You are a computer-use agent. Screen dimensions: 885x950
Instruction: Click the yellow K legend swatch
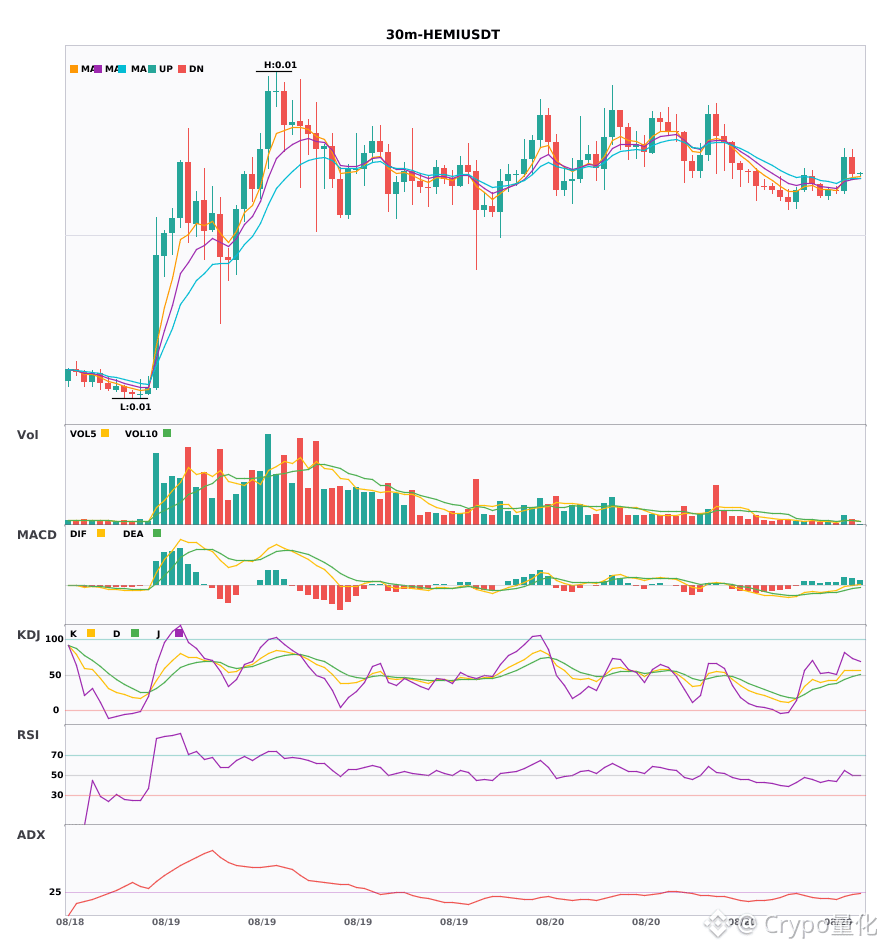point(91,633)
